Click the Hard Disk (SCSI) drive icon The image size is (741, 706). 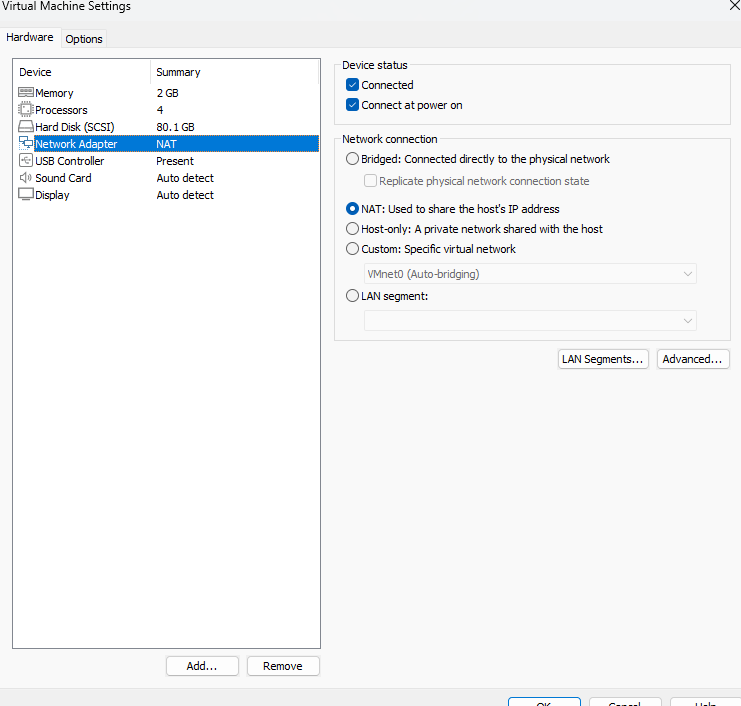tap(26, 126)
